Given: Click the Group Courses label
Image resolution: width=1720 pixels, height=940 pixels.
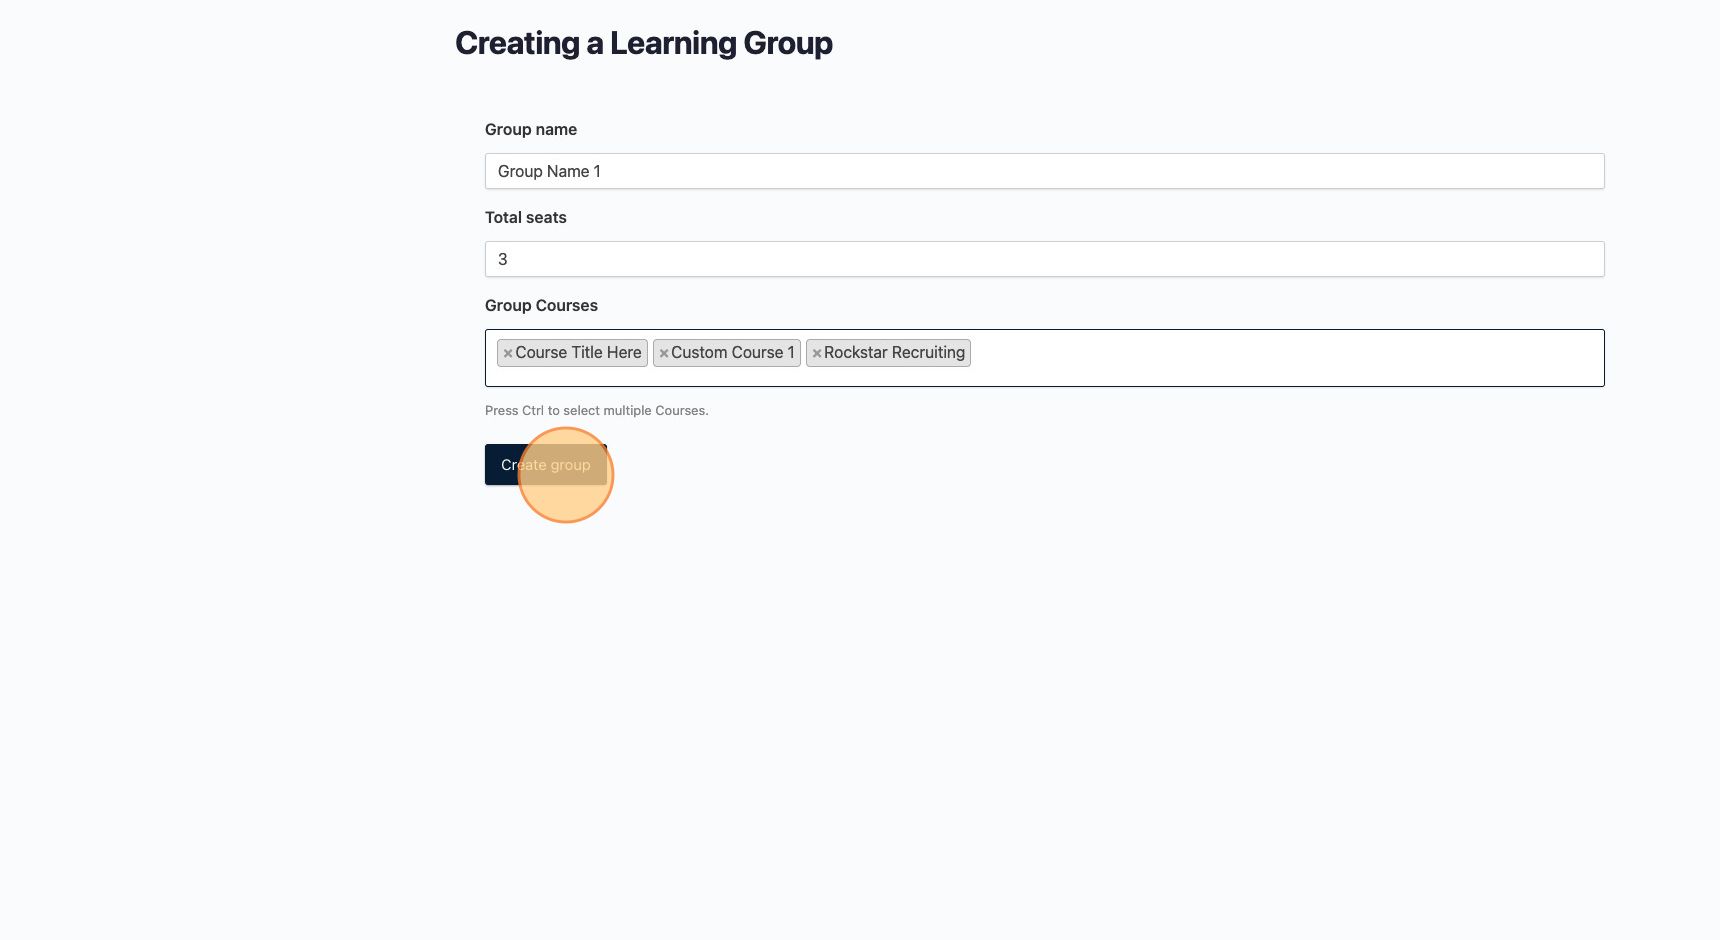Looking at the screenshot, I should click(541, 305).
